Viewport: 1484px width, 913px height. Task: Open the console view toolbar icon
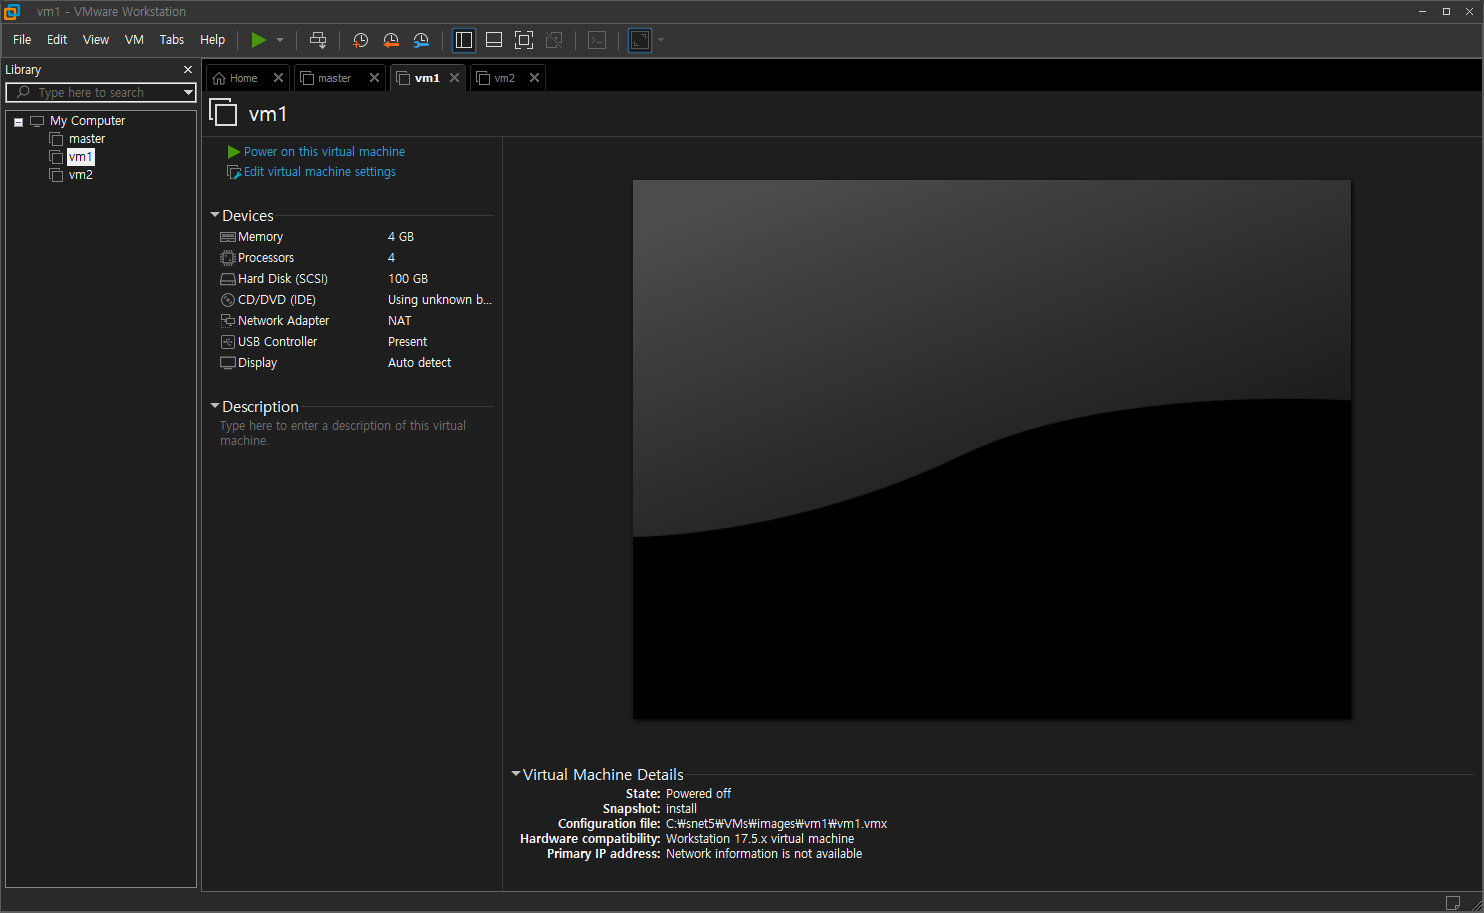pos(597,40)
